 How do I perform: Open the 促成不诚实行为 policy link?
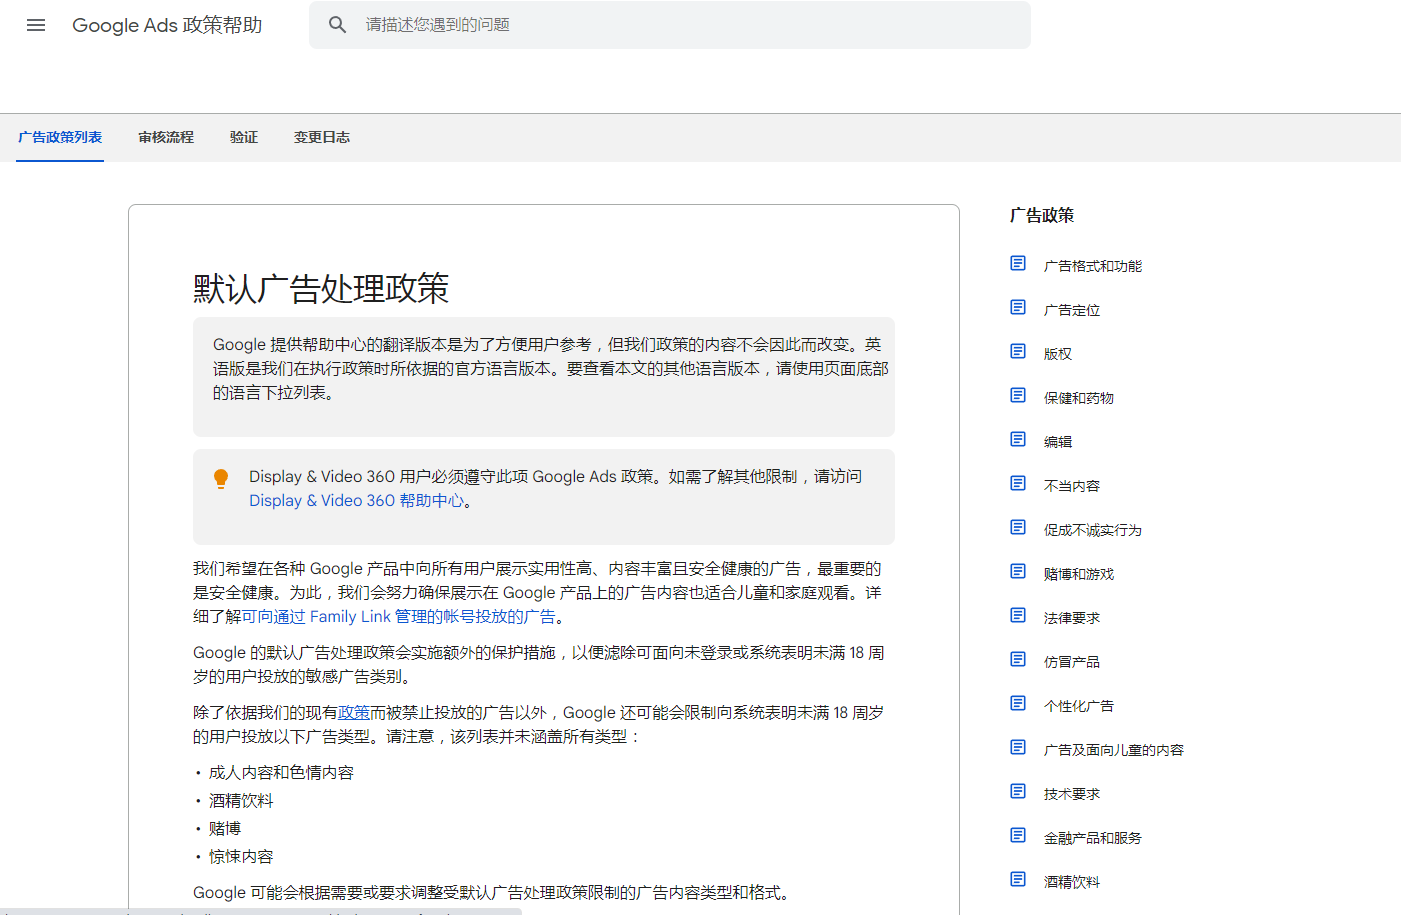pos(1093,530)
